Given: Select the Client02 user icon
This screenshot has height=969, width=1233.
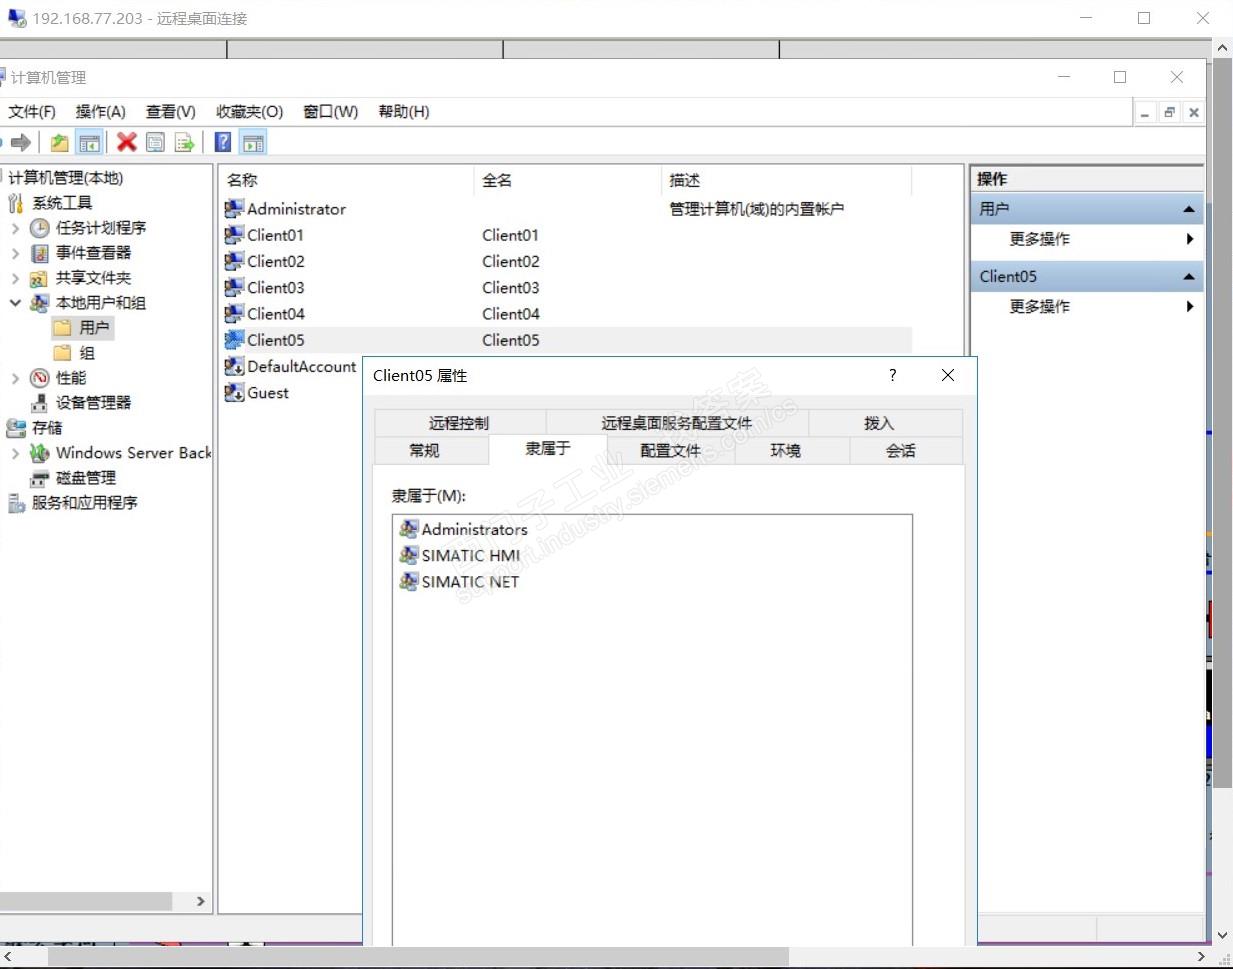Looking at the screenshot, I should tap(234, 261).
